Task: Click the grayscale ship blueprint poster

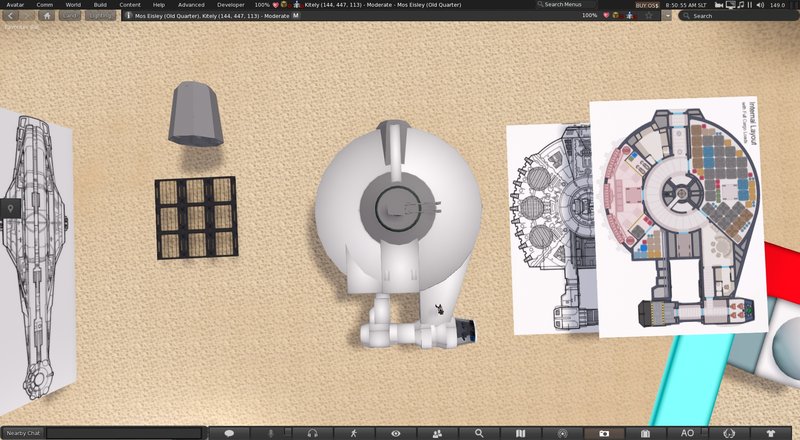Action: coord(551,230)
